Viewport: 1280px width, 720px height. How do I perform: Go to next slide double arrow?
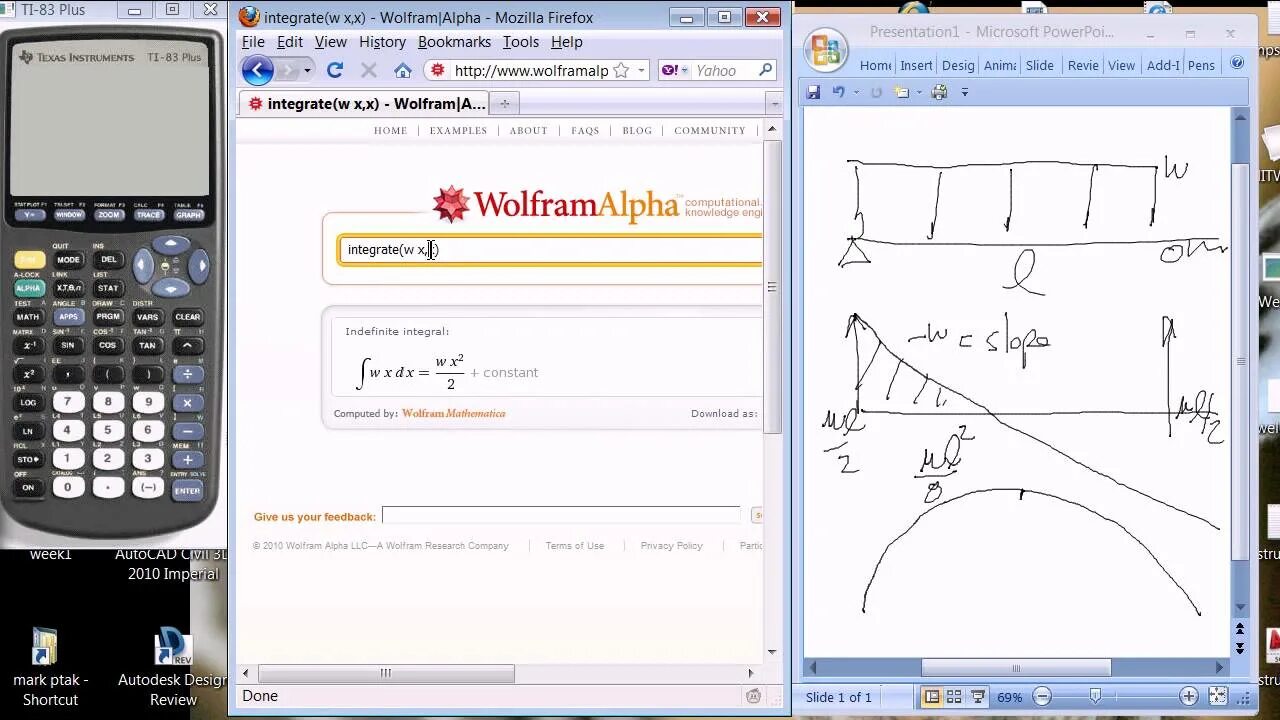pyautogui.click(x=1240, y=647)
